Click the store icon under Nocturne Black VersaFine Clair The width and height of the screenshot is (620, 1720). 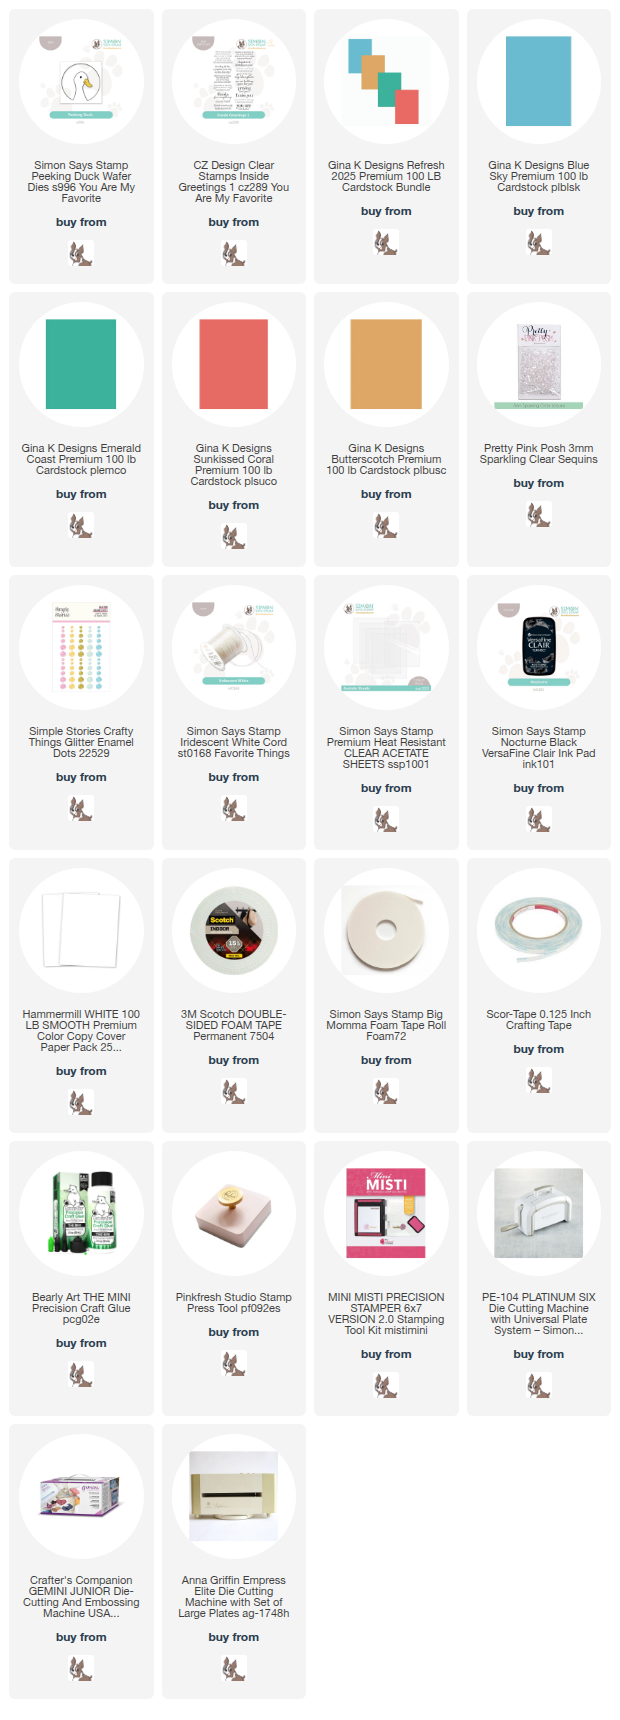click(x=539, y=819)
